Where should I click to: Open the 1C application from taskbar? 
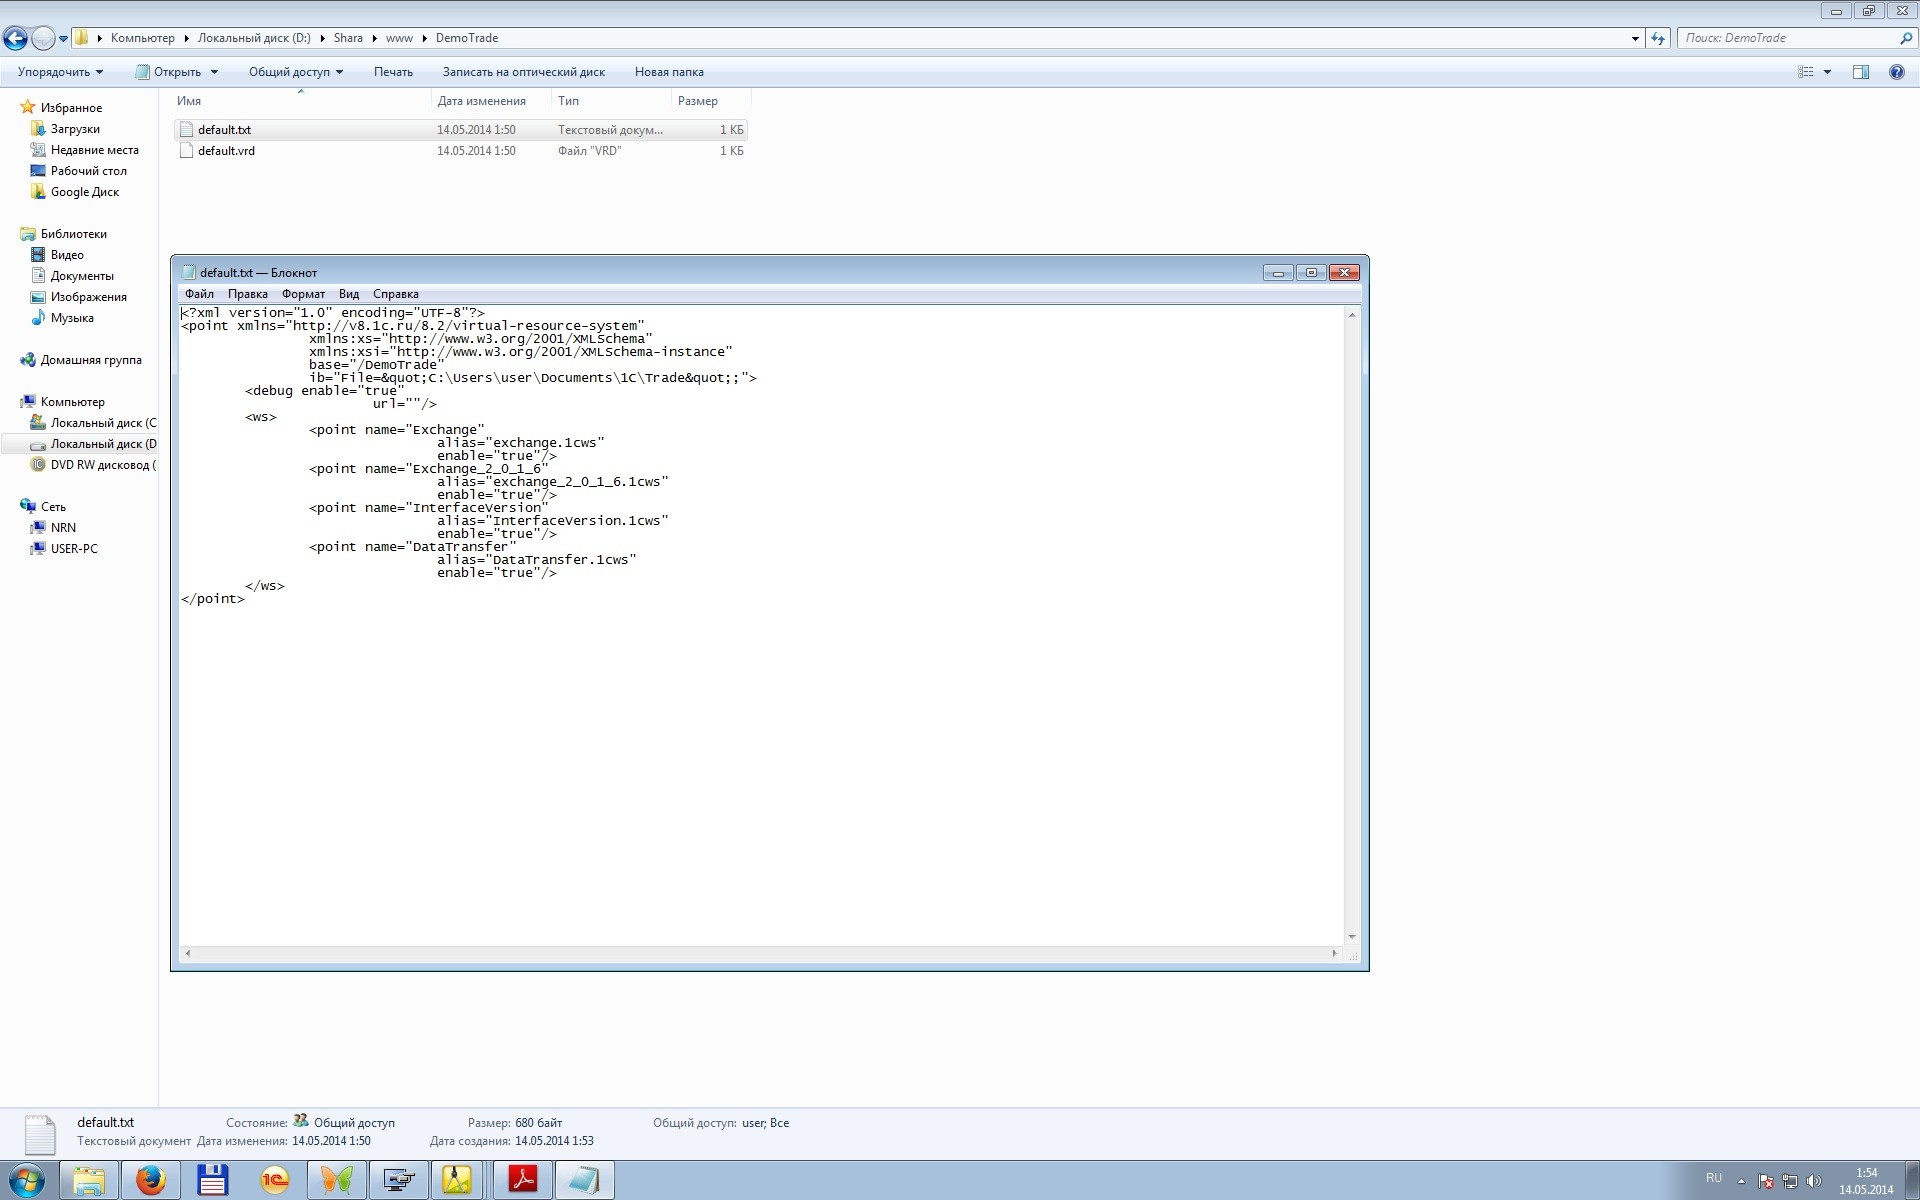pyautogui.click(x=274, y=1180)
